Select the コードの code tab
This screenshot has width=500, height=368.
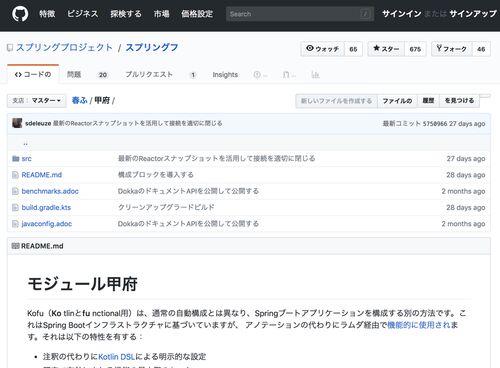click(x=33, y=74)
